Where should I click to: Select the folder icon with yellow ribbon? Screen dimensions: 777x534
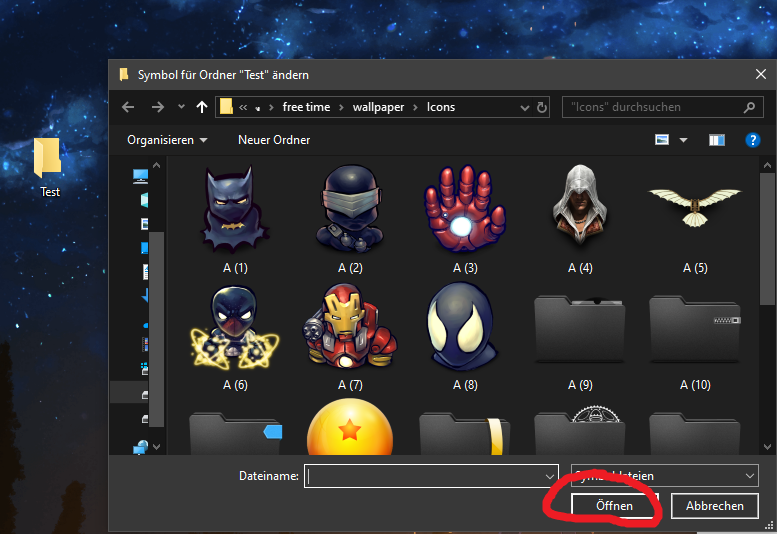click(x=465, y=434)
